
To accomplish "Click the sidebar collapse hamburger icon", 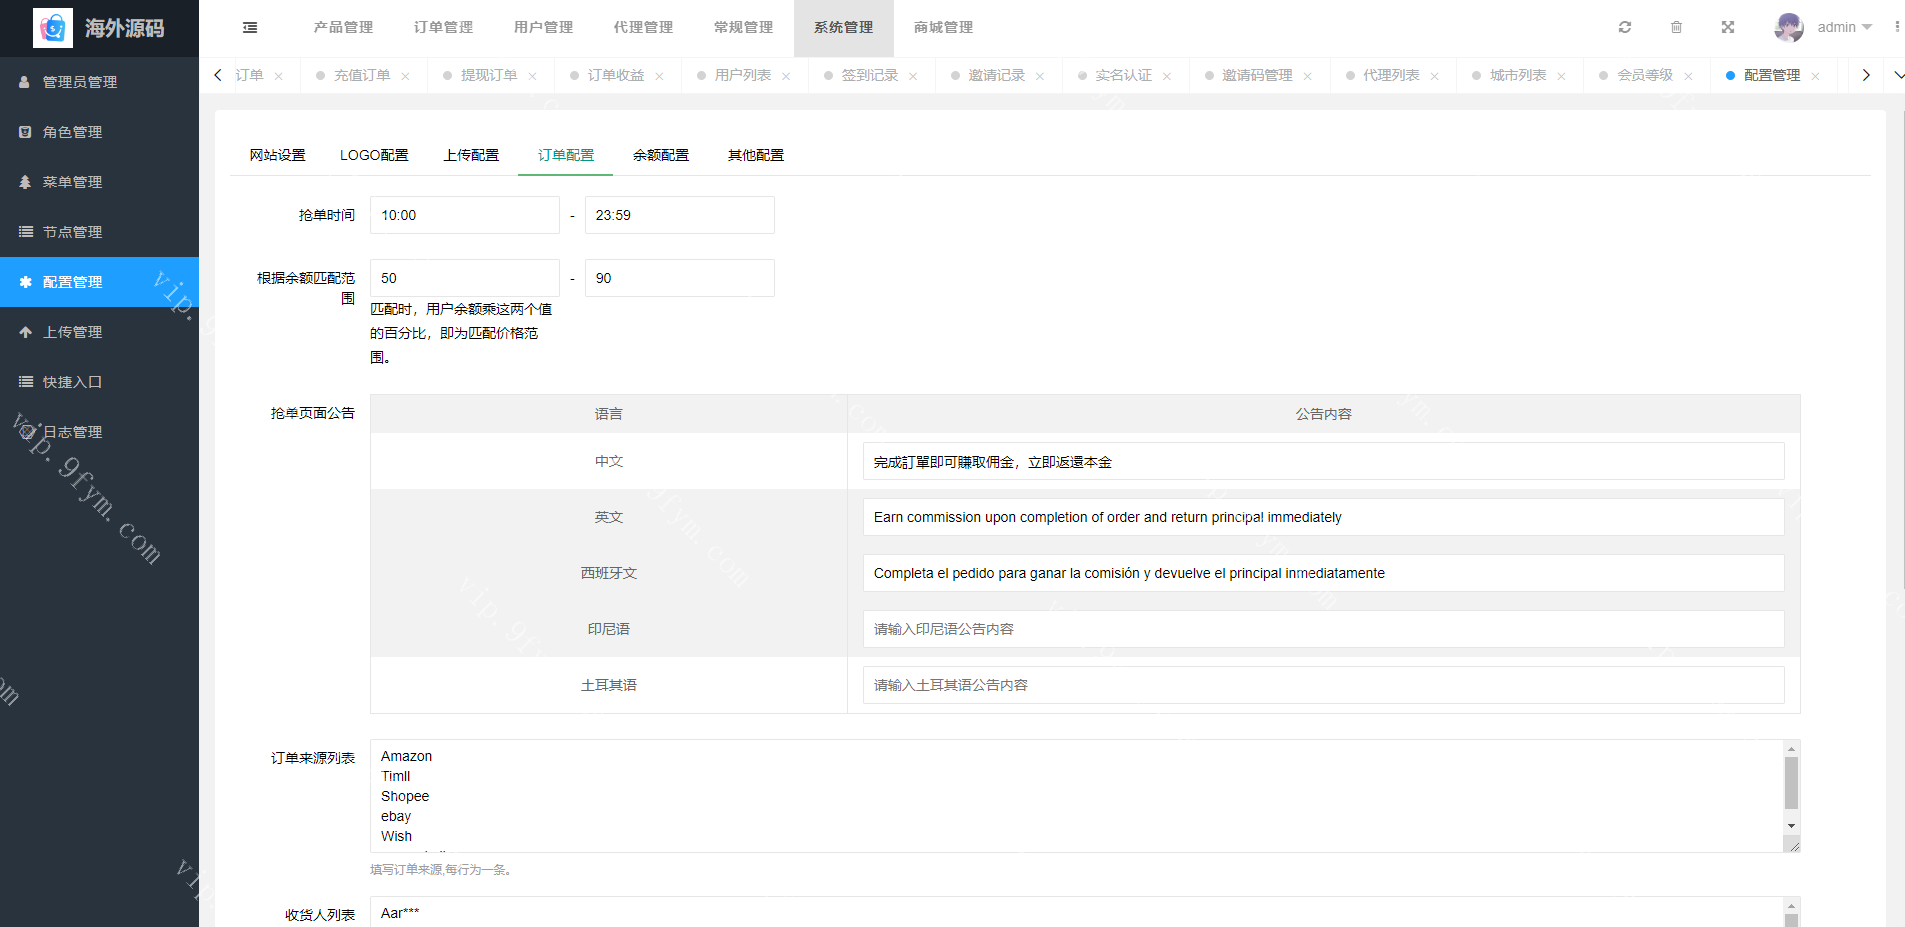I will (x=250, y=28).
